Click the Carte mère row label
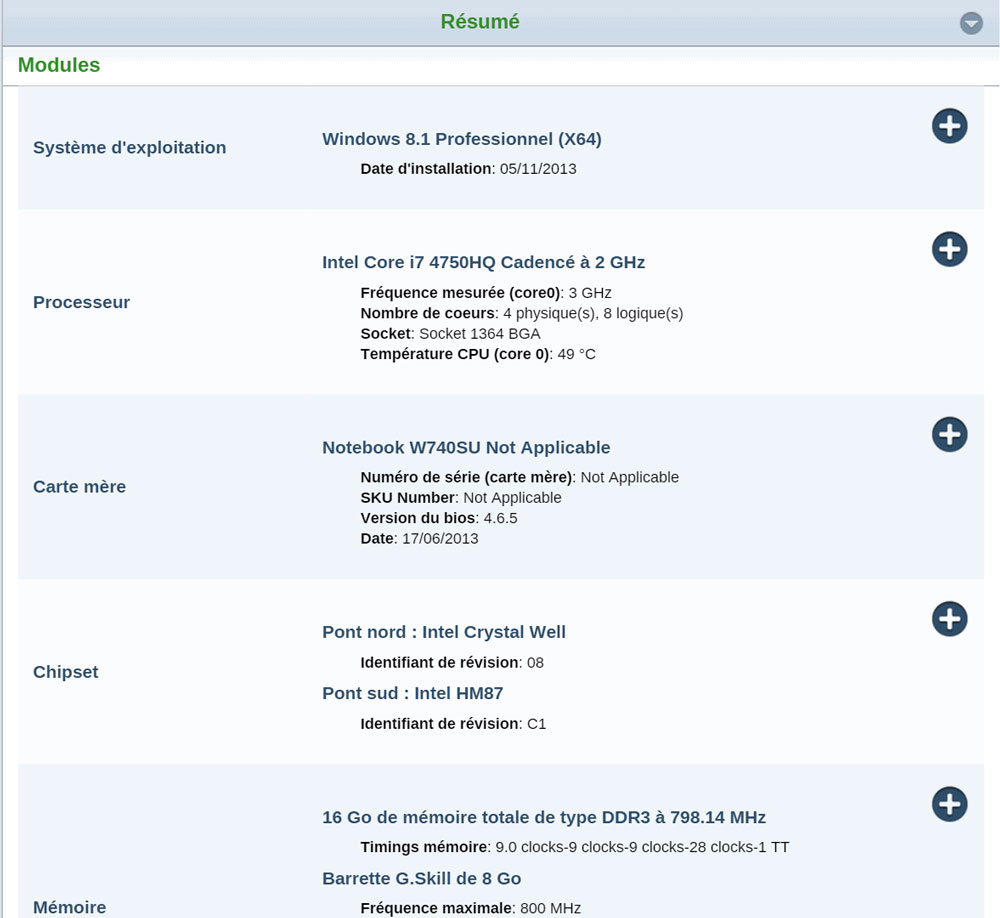1000x918 pixels. [79, 487]
